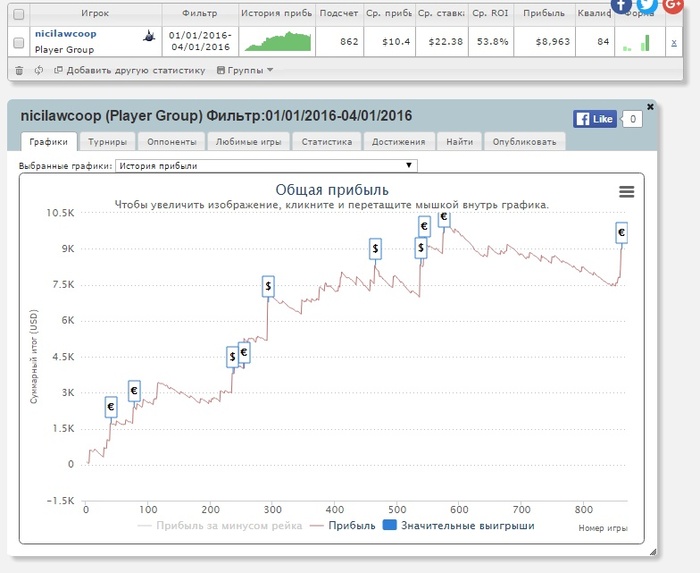Click the refresh icon below table

pos(39,70)
